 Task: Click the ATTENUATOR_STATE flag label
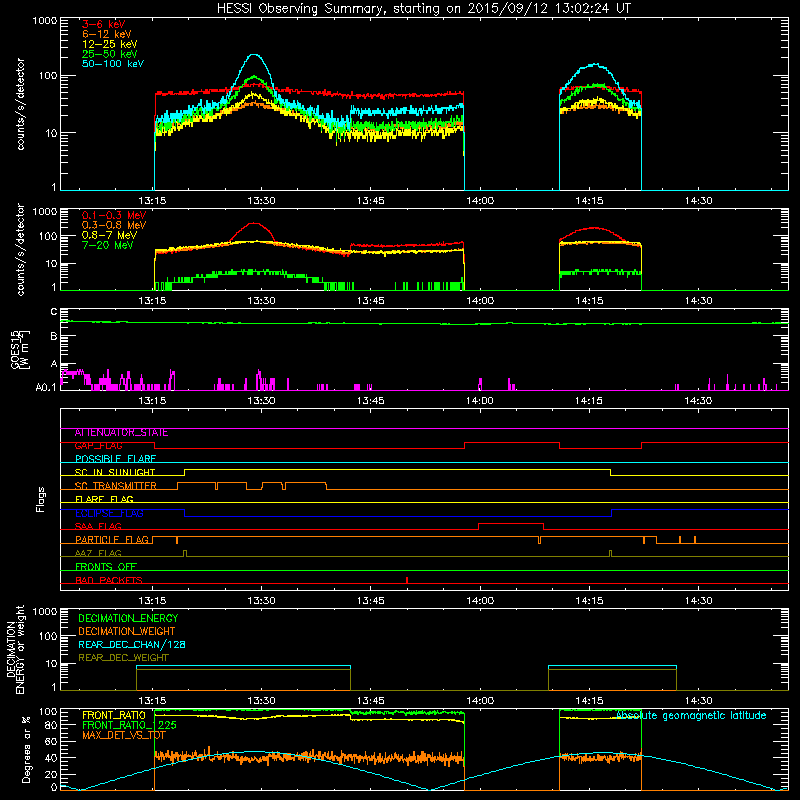(121, 433)
